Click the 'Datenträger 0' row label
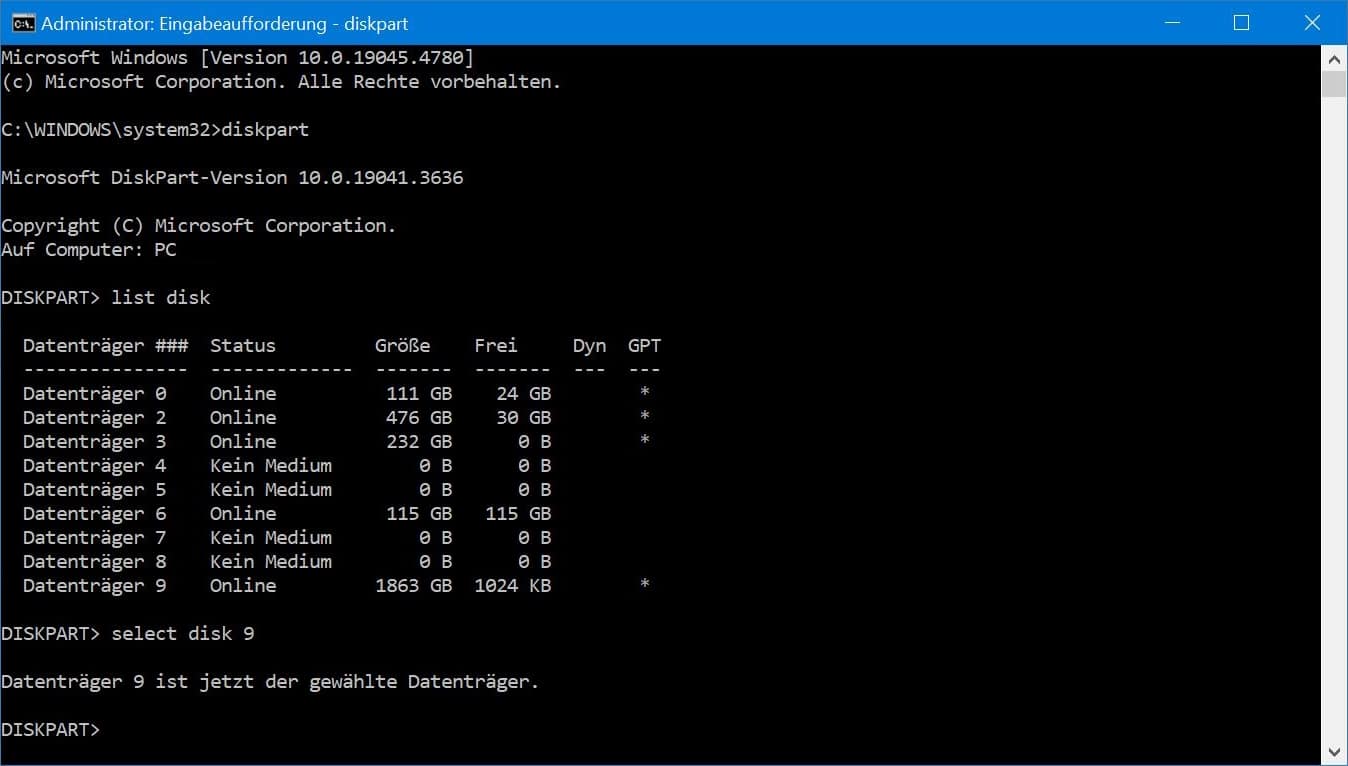1348x766 pixels. pos(95,394)
